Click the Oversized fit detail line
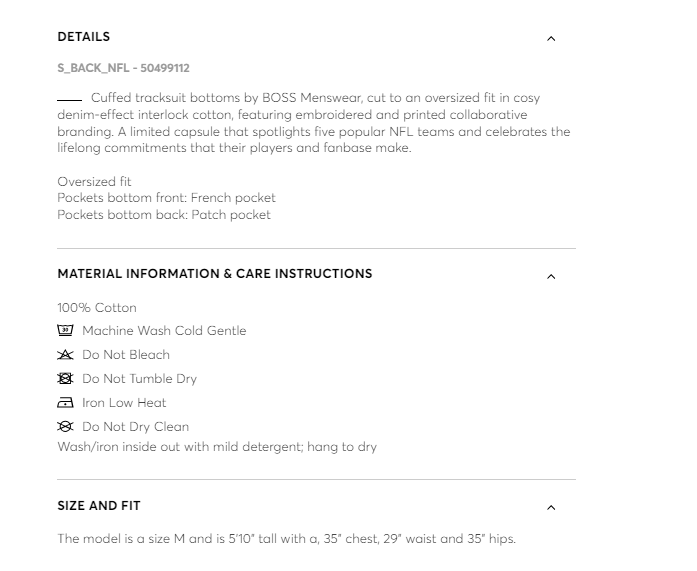 pos(94,181)
